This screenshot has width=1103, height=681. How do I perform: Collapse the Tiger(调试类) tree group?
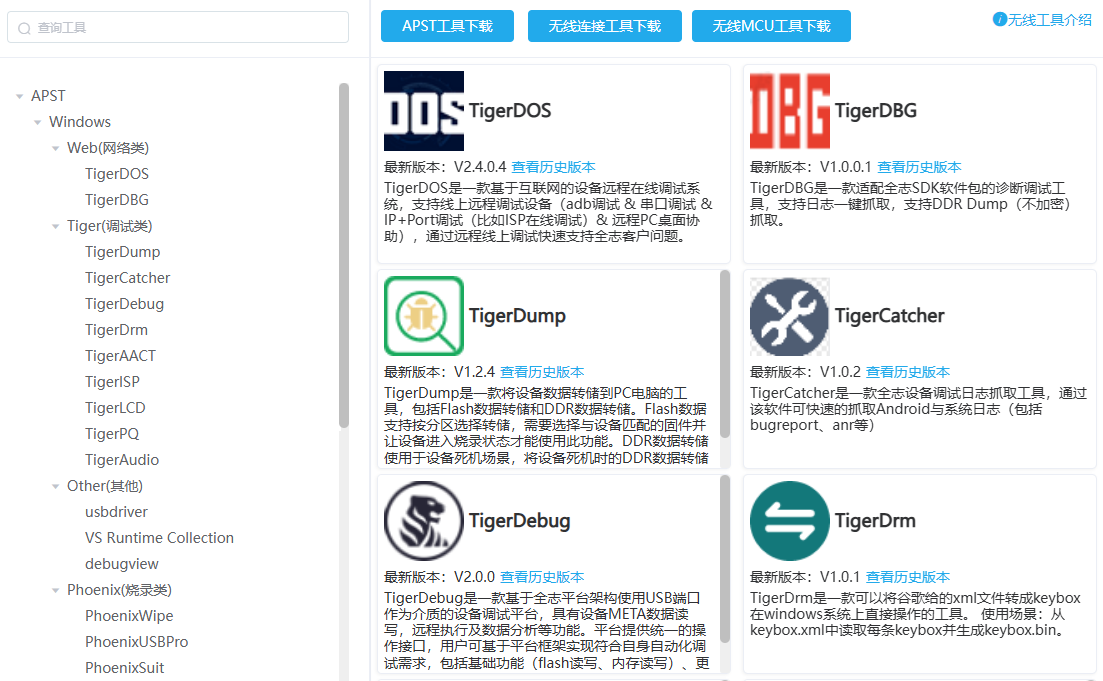pos(56,227)
